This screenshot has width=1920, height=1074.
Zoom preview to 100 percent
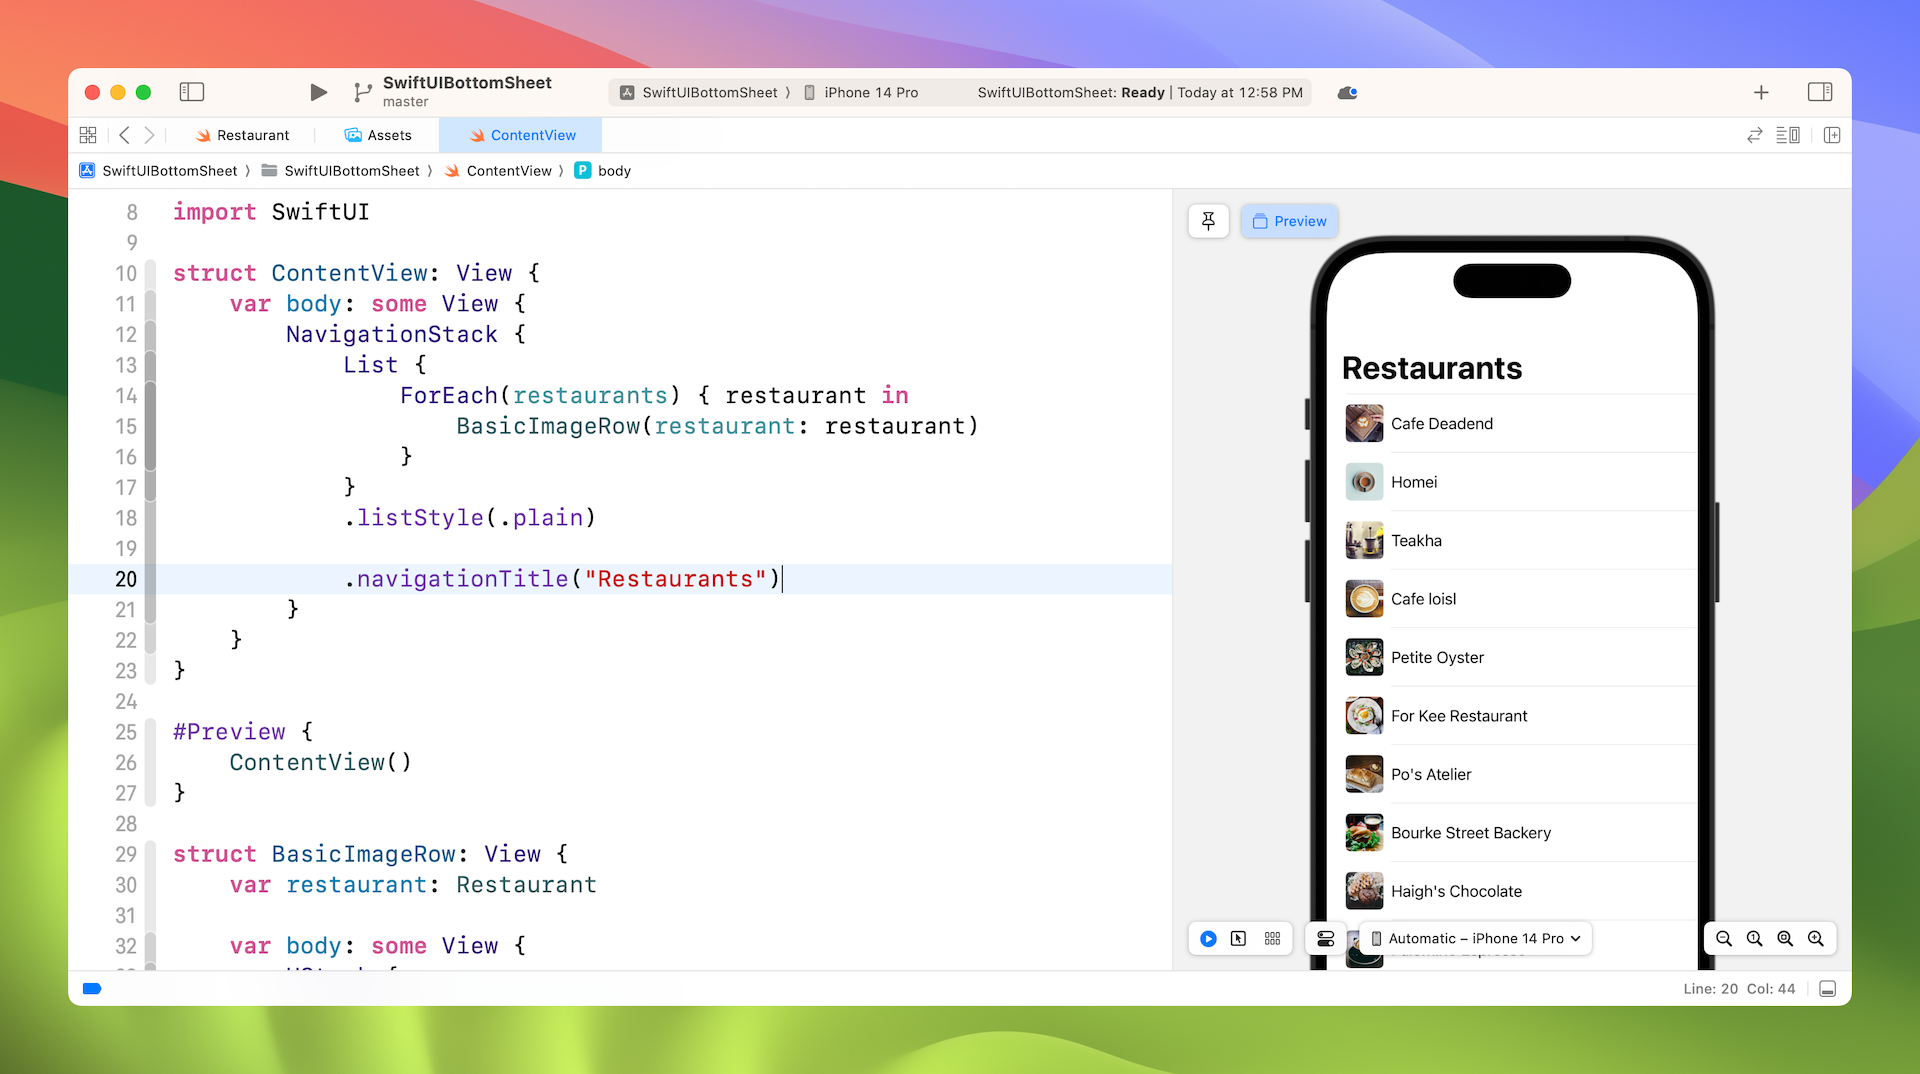pyautogui.click(x=1754, y=939)
